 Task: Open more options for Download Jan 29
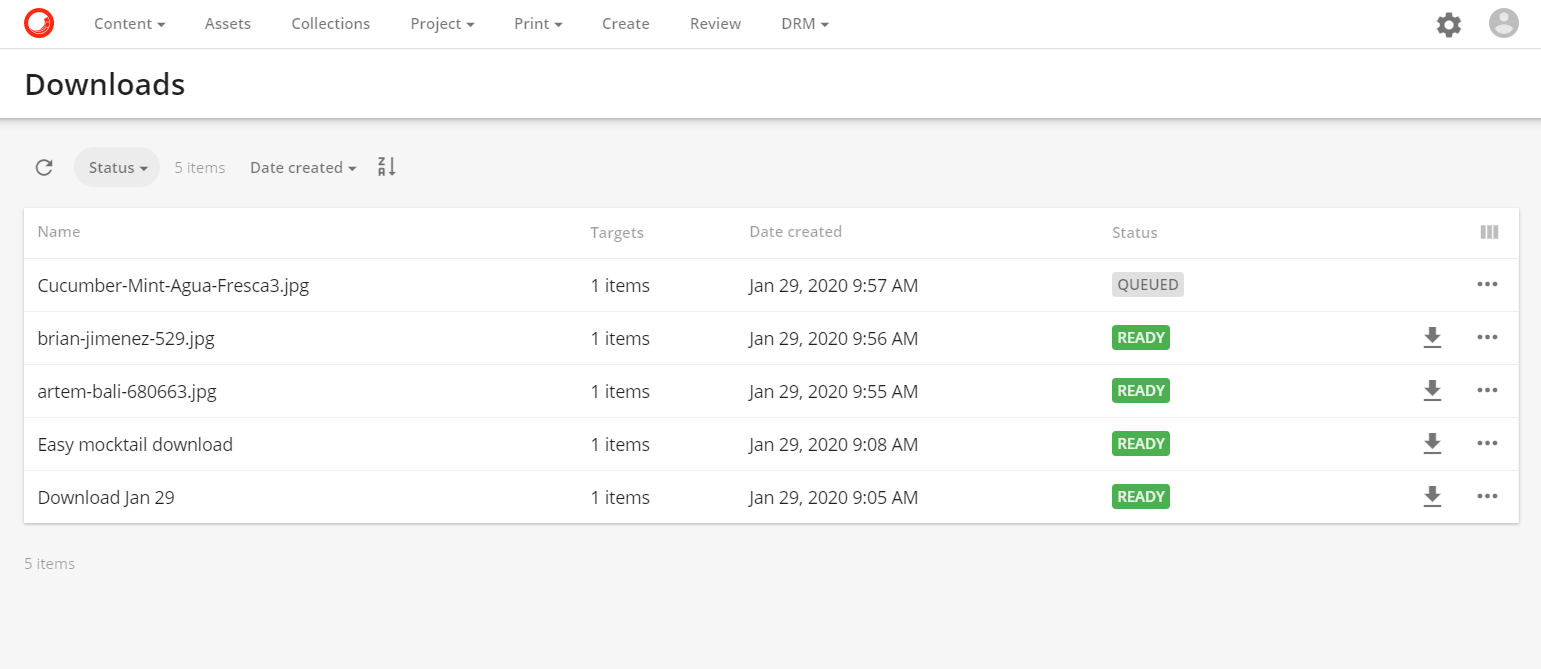[x=1487, y=496]
